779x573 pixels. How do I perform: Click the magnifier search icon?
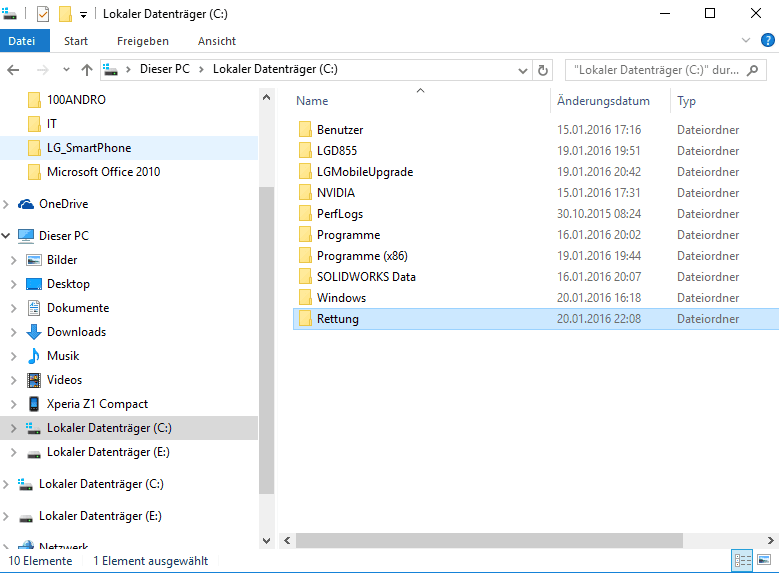[x=753, y=70]
